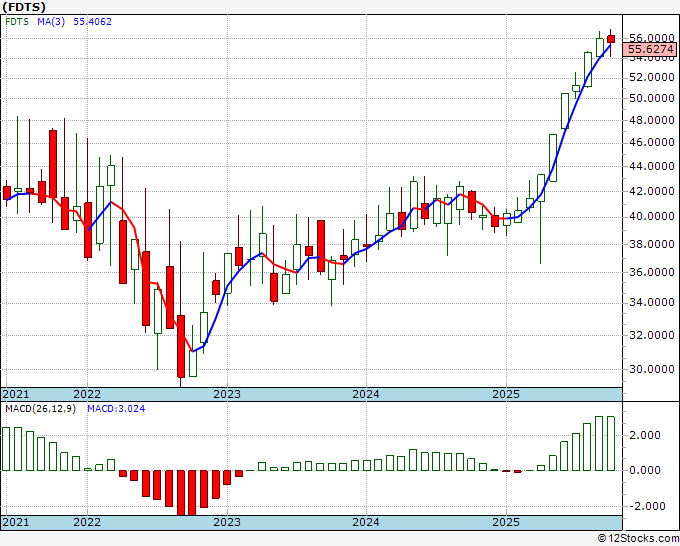This screenshot has height=546, width=680.
Task: Open the 12Stocks.com copyright link
Action: point(638,538)
